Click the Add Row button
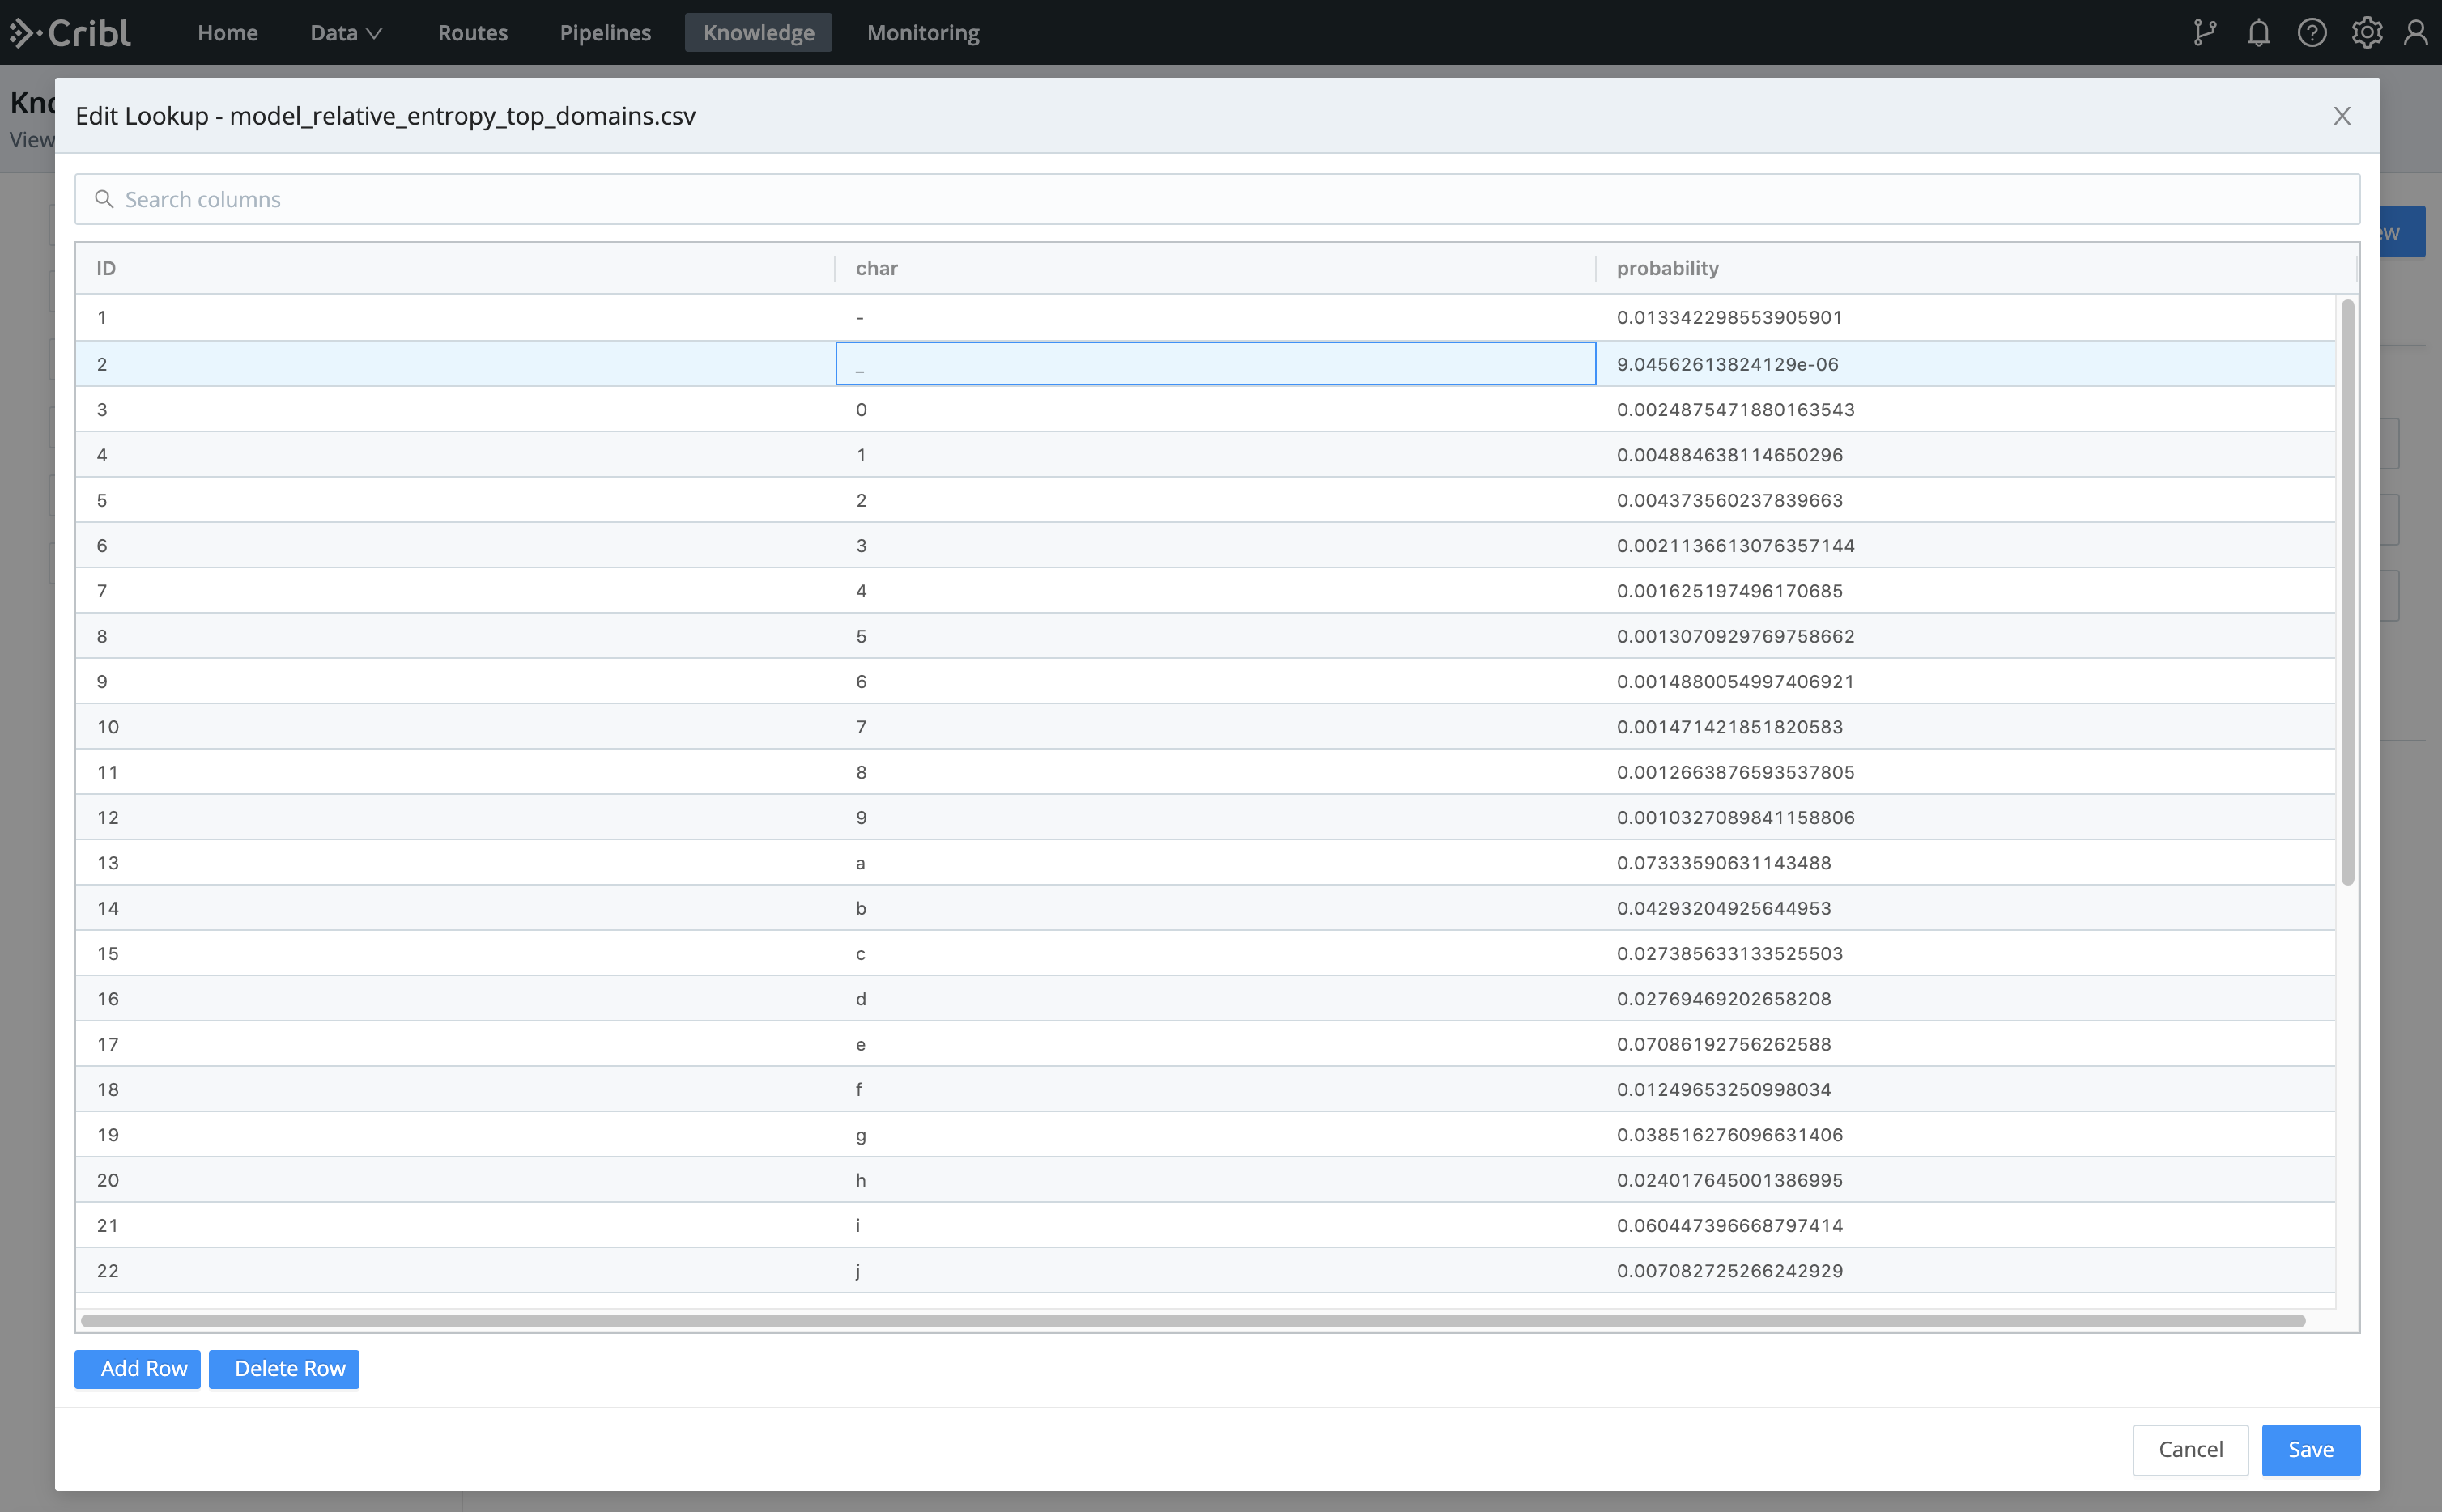 (138, 1368)
